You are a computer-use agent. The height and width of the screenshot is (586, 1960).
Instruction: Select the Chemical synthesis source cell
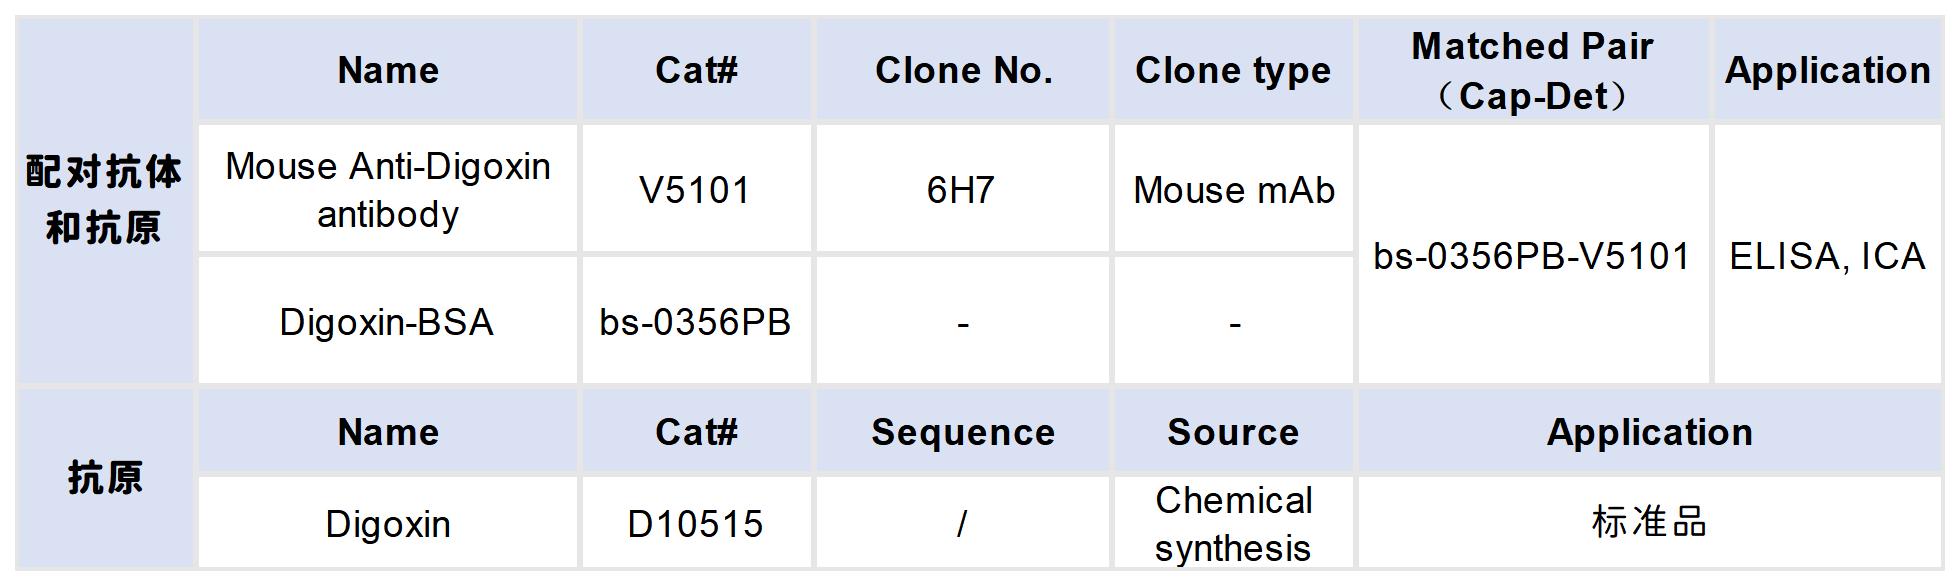1233,524
